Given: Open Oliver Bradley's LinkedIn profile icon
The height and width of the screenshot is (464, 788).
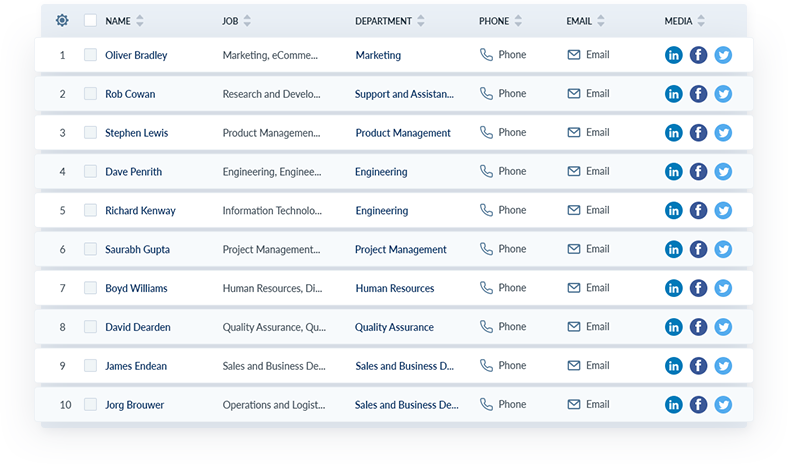Looking at the screenshot, I should 673,55.
